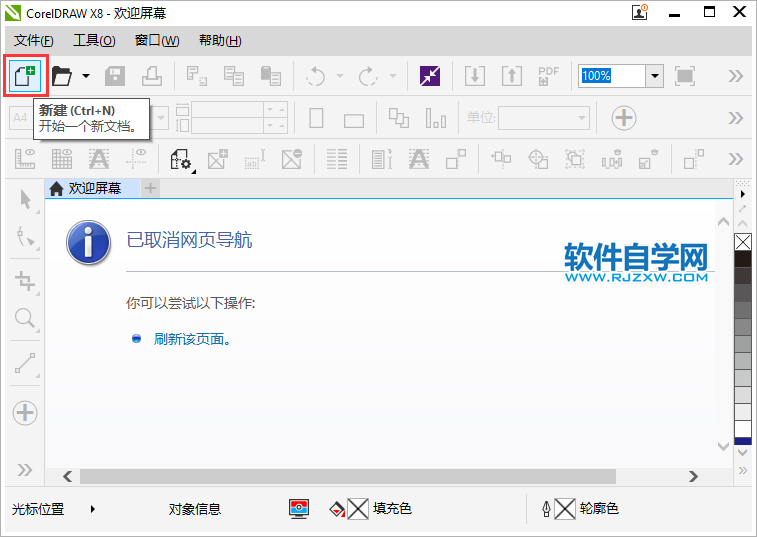This screenshot has height=537, width=757.
Task: Toggle the show rulers icon
Action: (25, 159)
